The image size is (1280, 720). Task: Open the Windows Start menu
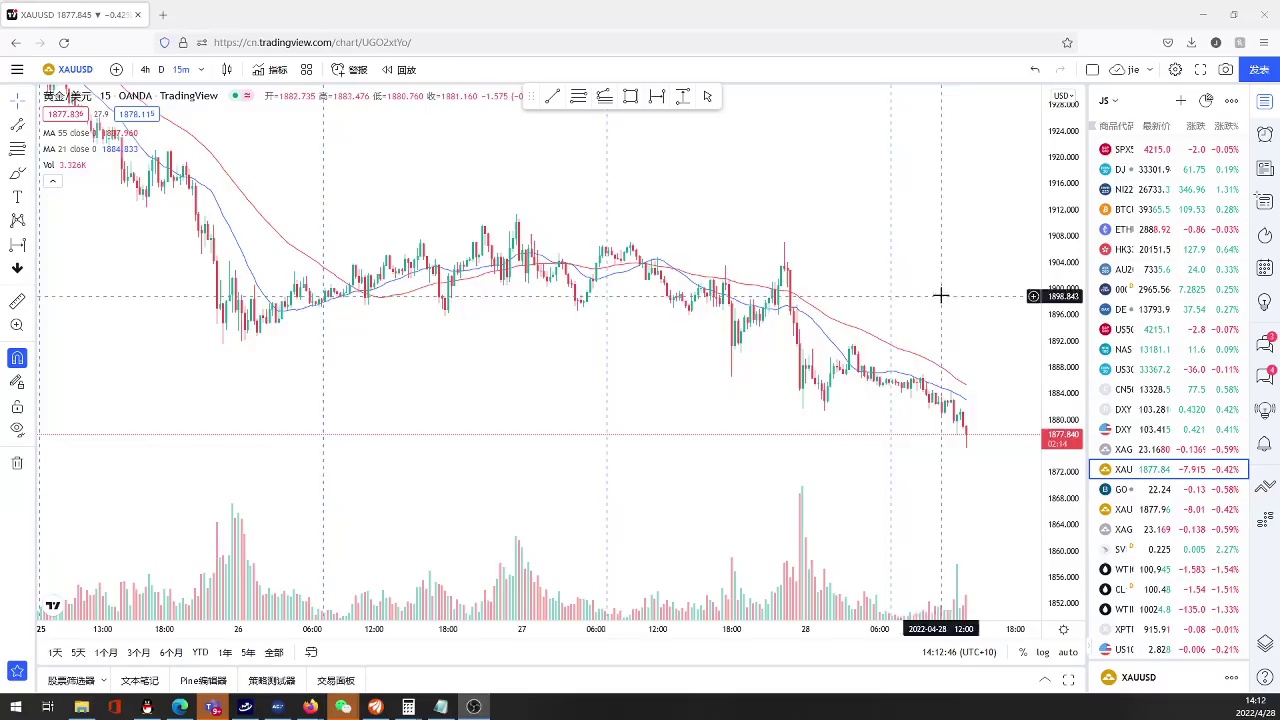point(15,707)
